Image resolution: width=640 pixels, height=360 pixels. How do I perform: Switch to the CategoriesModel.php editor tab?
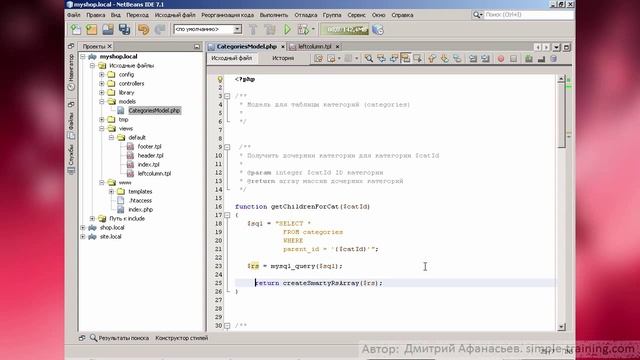pos(246,47)
